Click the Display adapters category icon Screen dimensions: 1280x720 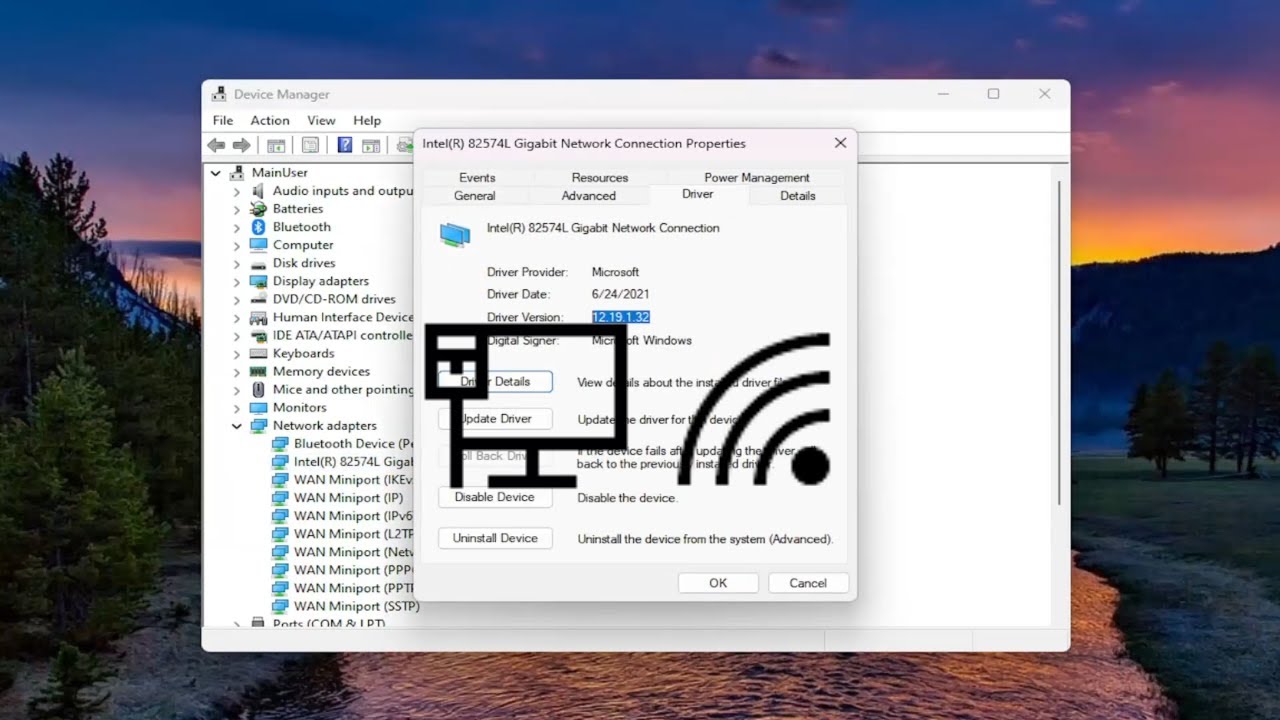258,281
